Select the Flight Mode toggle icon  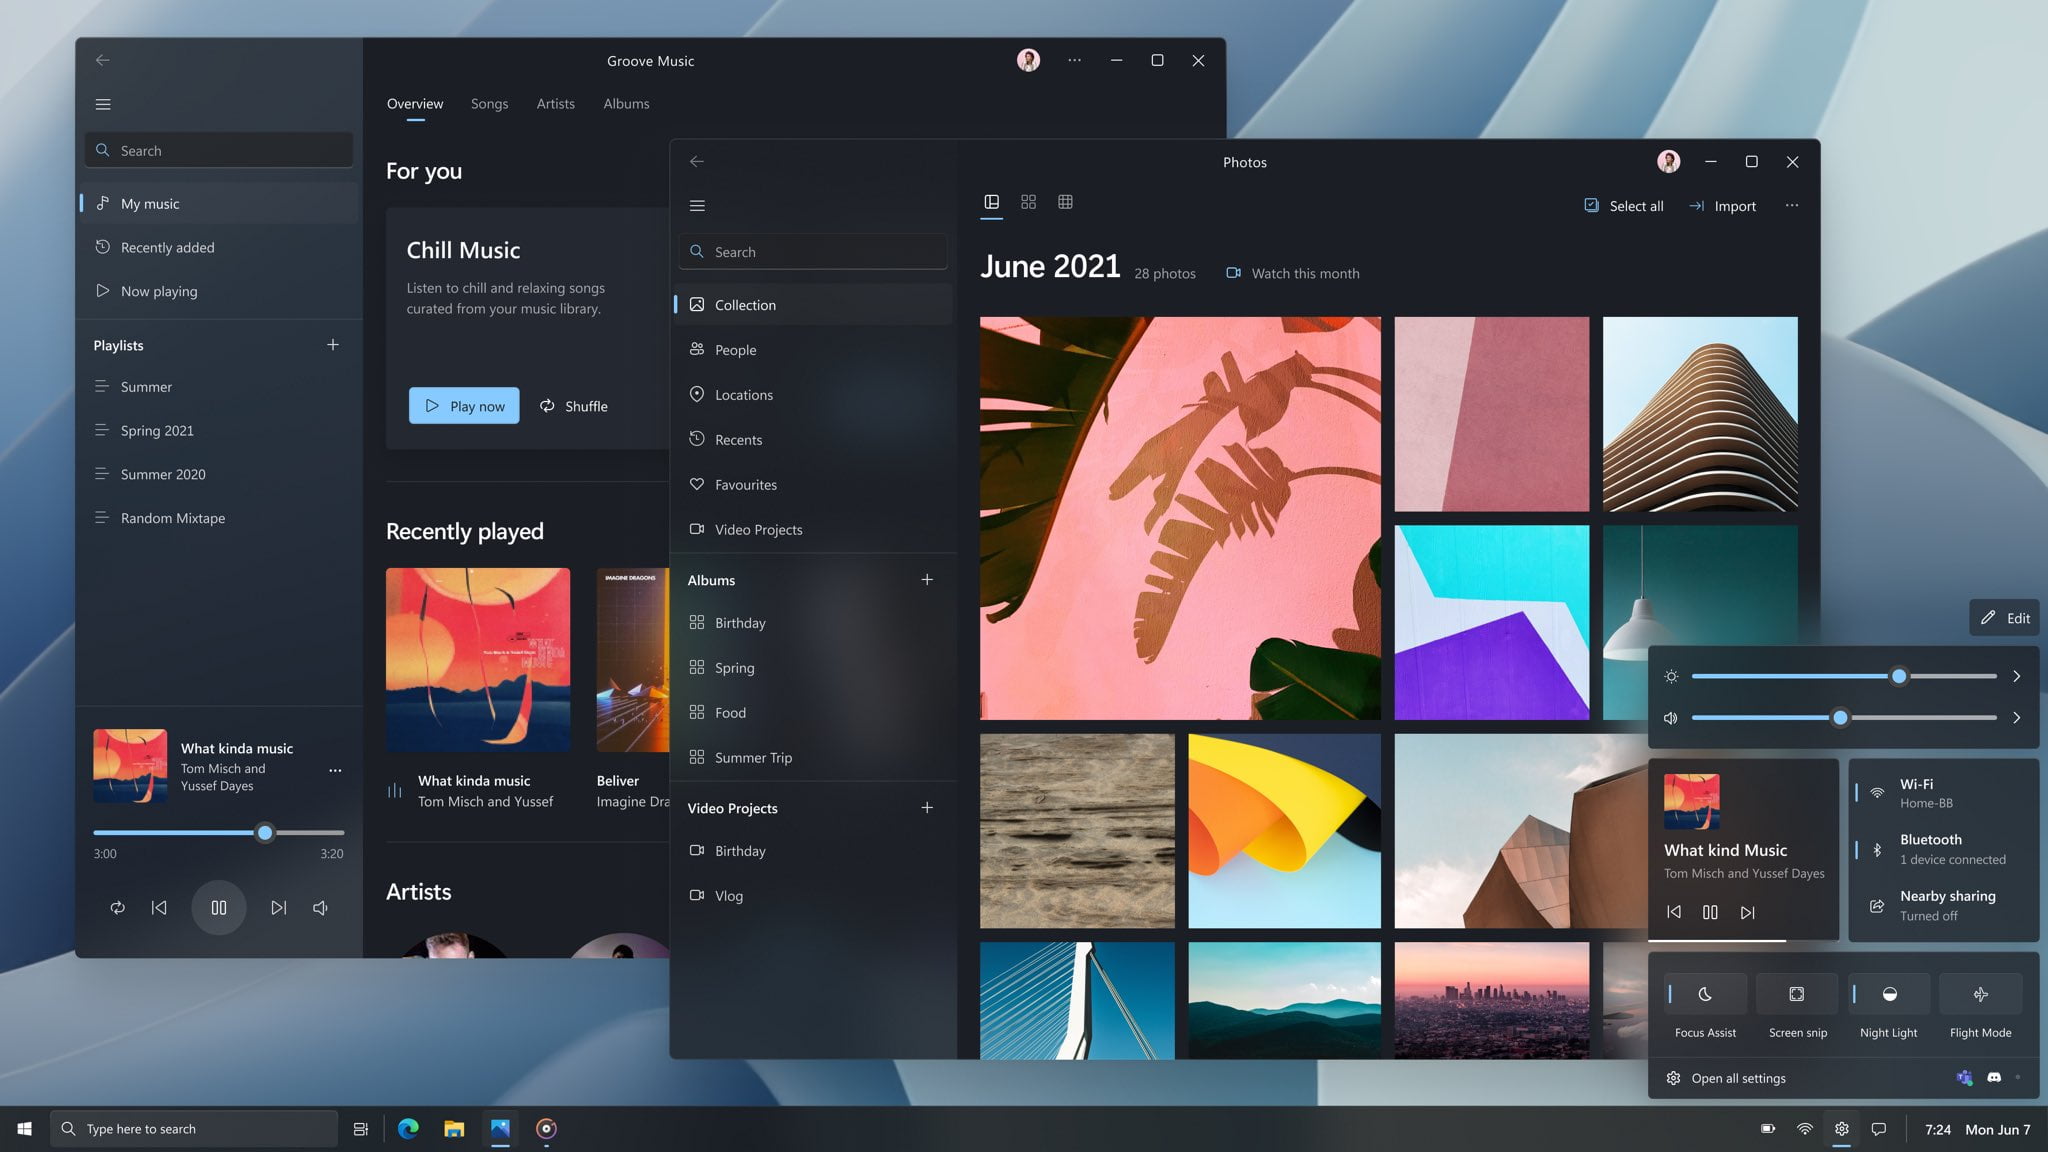[1980, 994]
